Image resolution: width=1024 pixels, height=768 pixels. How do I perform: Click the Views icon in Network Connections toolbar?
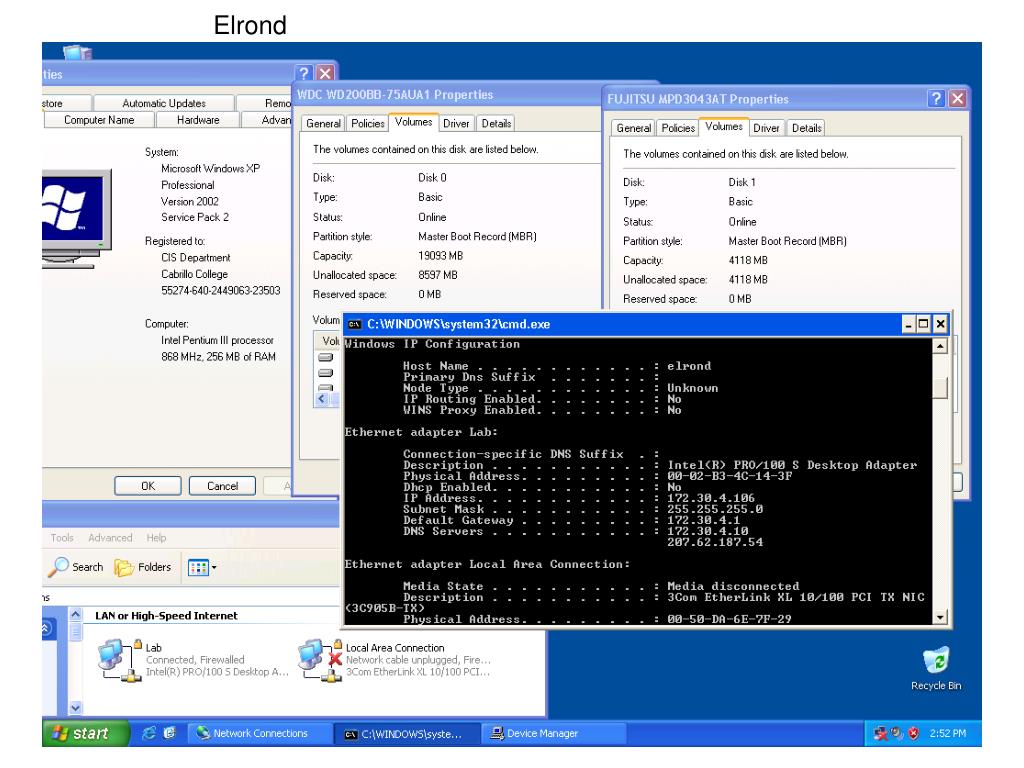[198, 568]
